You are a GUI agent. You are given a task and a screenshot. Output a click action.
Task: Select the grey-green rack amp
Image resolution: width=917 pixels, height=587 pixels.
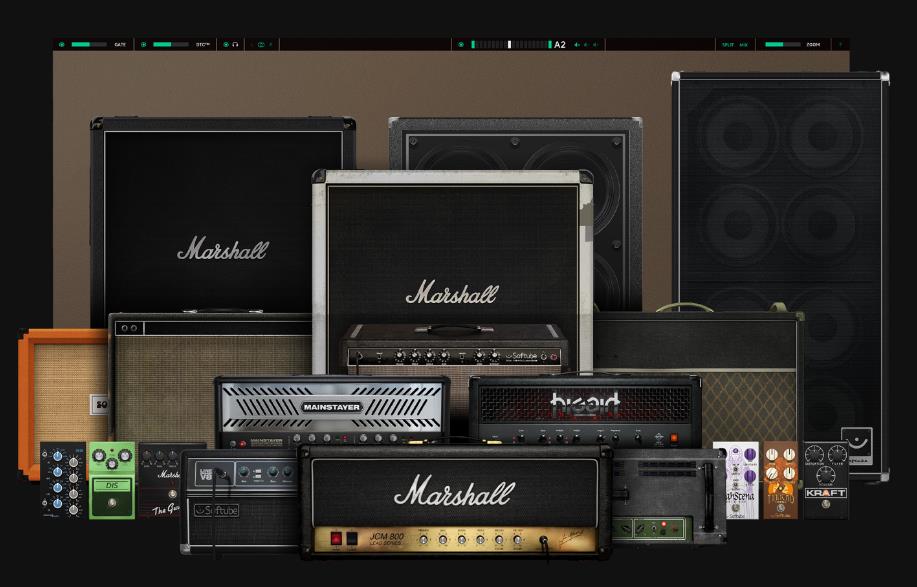pos(668,496)
